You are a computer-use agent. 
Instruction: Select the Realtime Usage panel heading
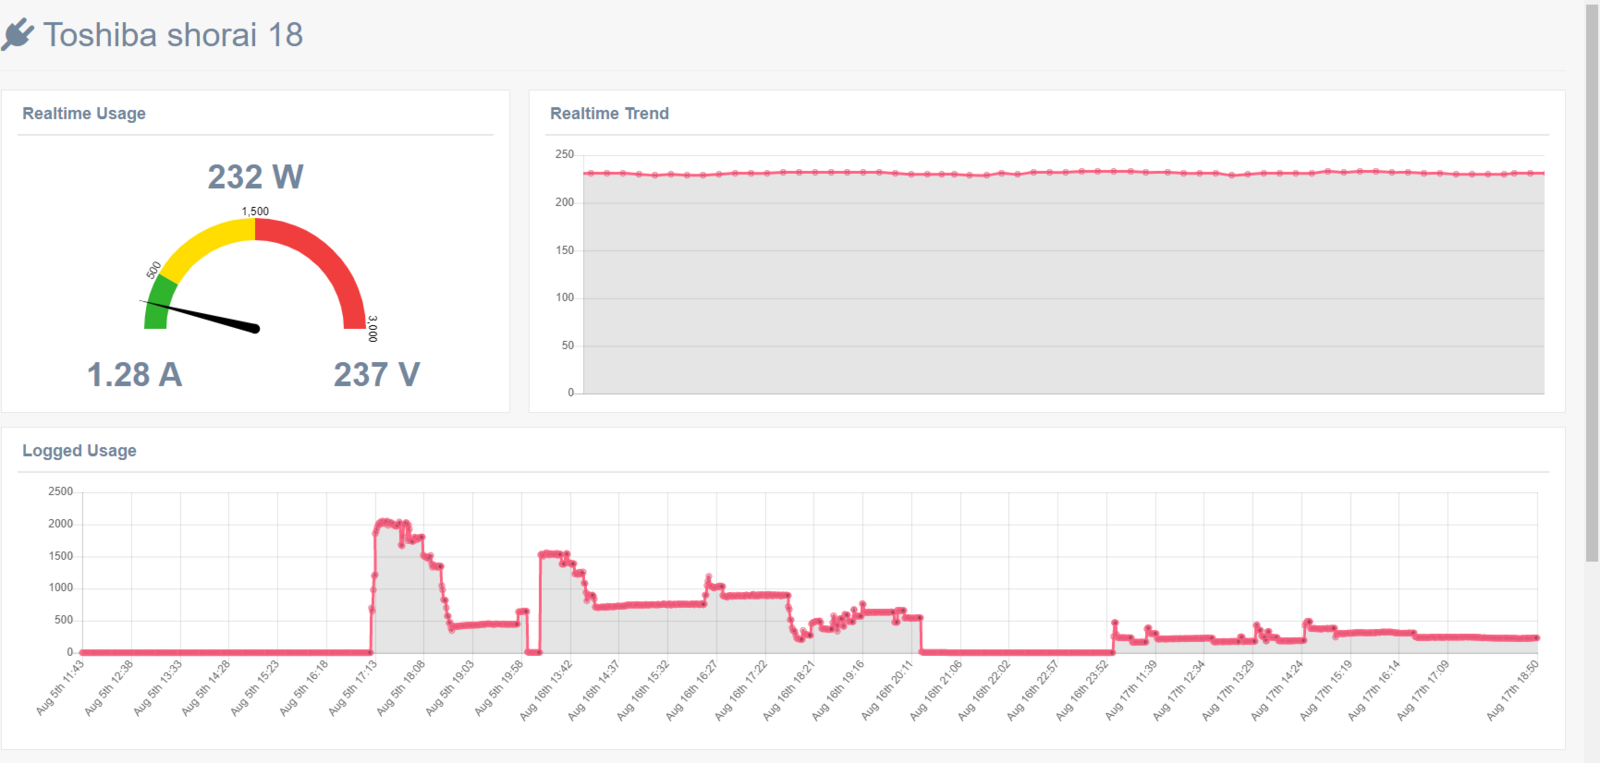point(84,113)
